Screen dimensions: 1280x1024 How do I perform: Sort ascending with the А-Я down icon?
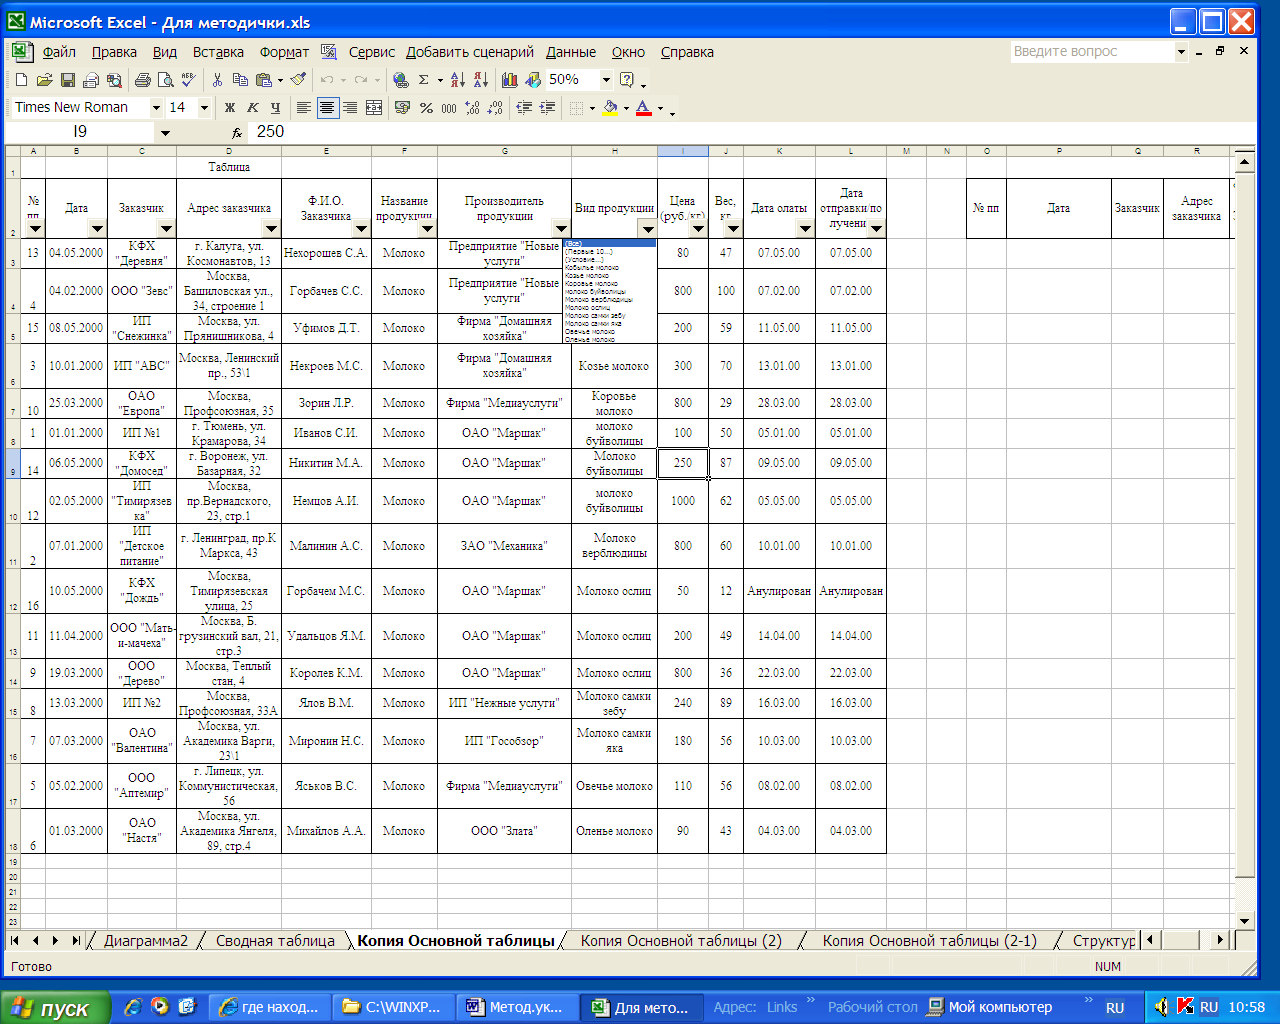457,80
